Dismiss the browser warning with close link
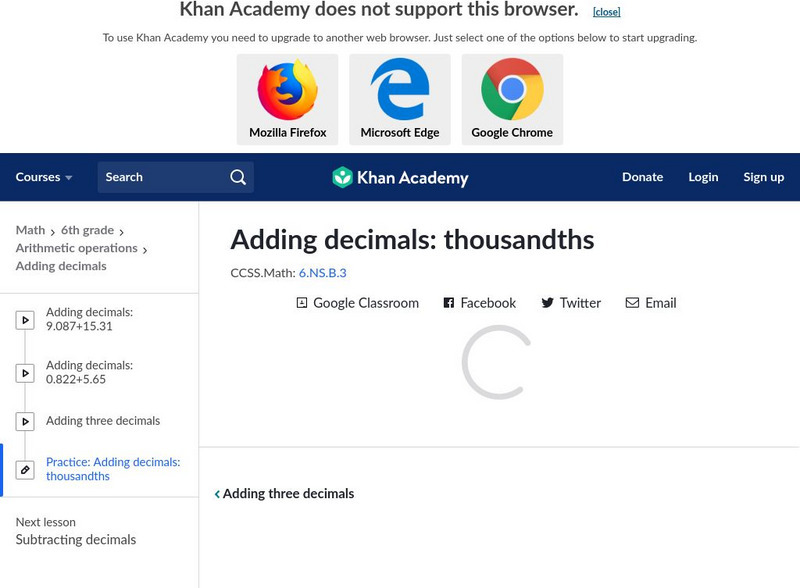 point(606,12)
